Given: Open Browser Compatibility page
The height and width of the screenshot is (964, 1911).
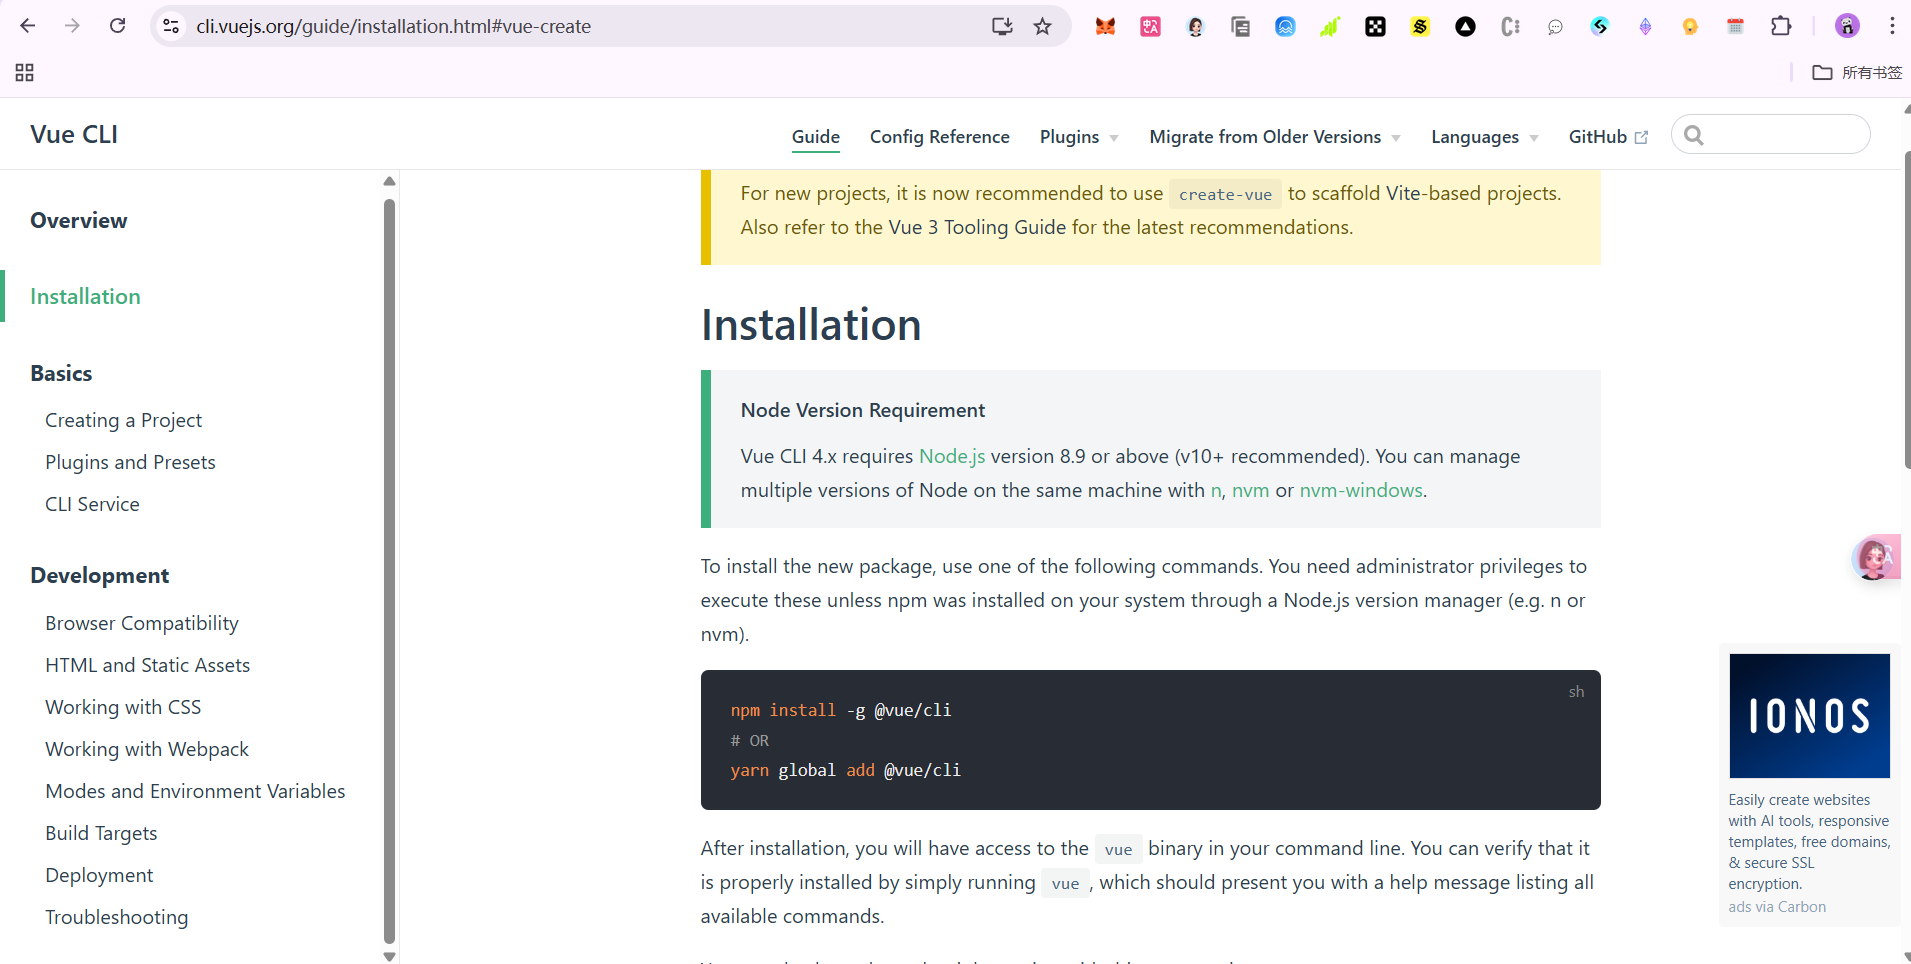Looking at the screenshot, I should tap(142, 623).
